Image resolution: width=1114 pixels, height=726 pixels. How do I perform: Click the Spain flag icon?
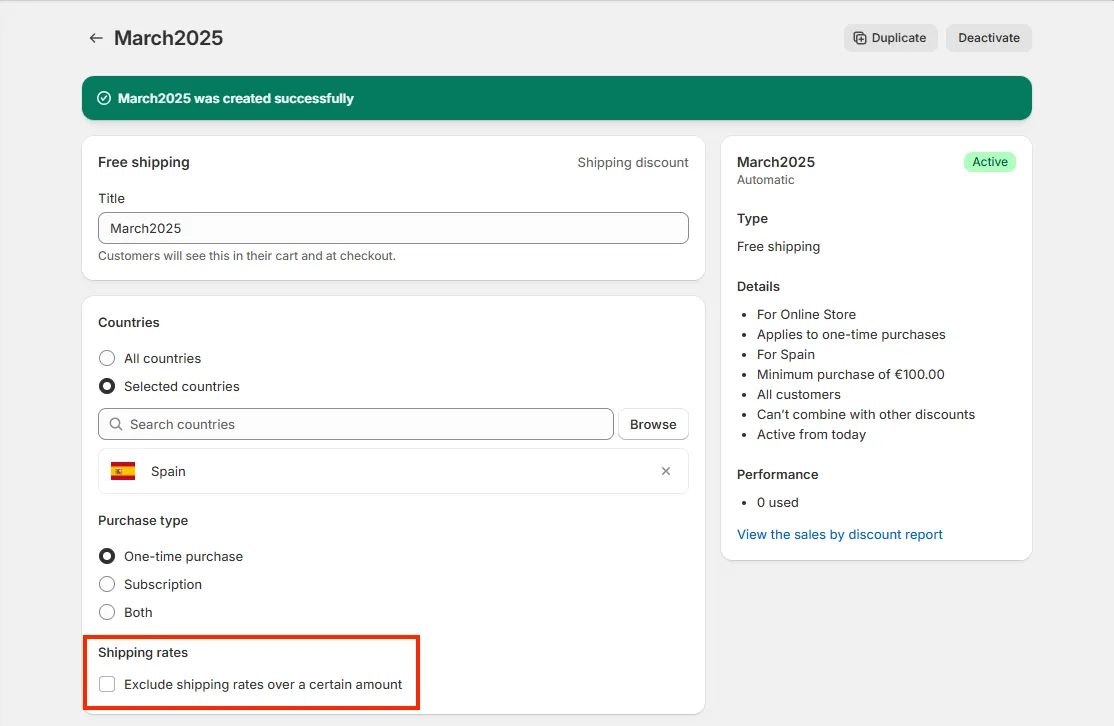pyautogui.click(x=122, y=470)
